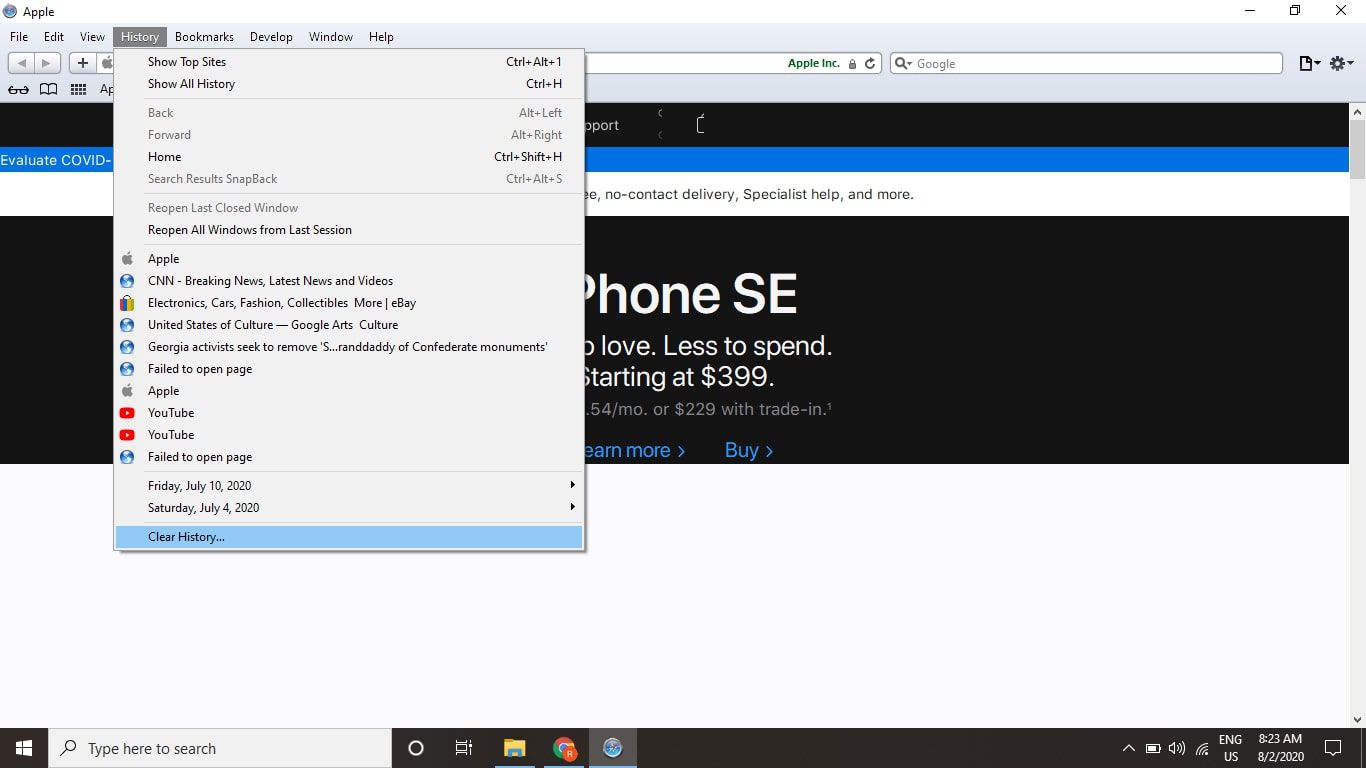Screen dimensions: 1366x768
Task: Open the page menu icon
Action: click(1309, 63)
